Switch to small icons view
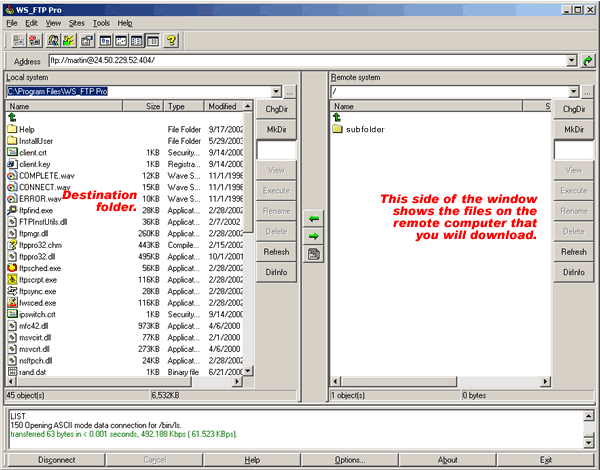Screen dimensions: 600x470 tap(121, 41)
